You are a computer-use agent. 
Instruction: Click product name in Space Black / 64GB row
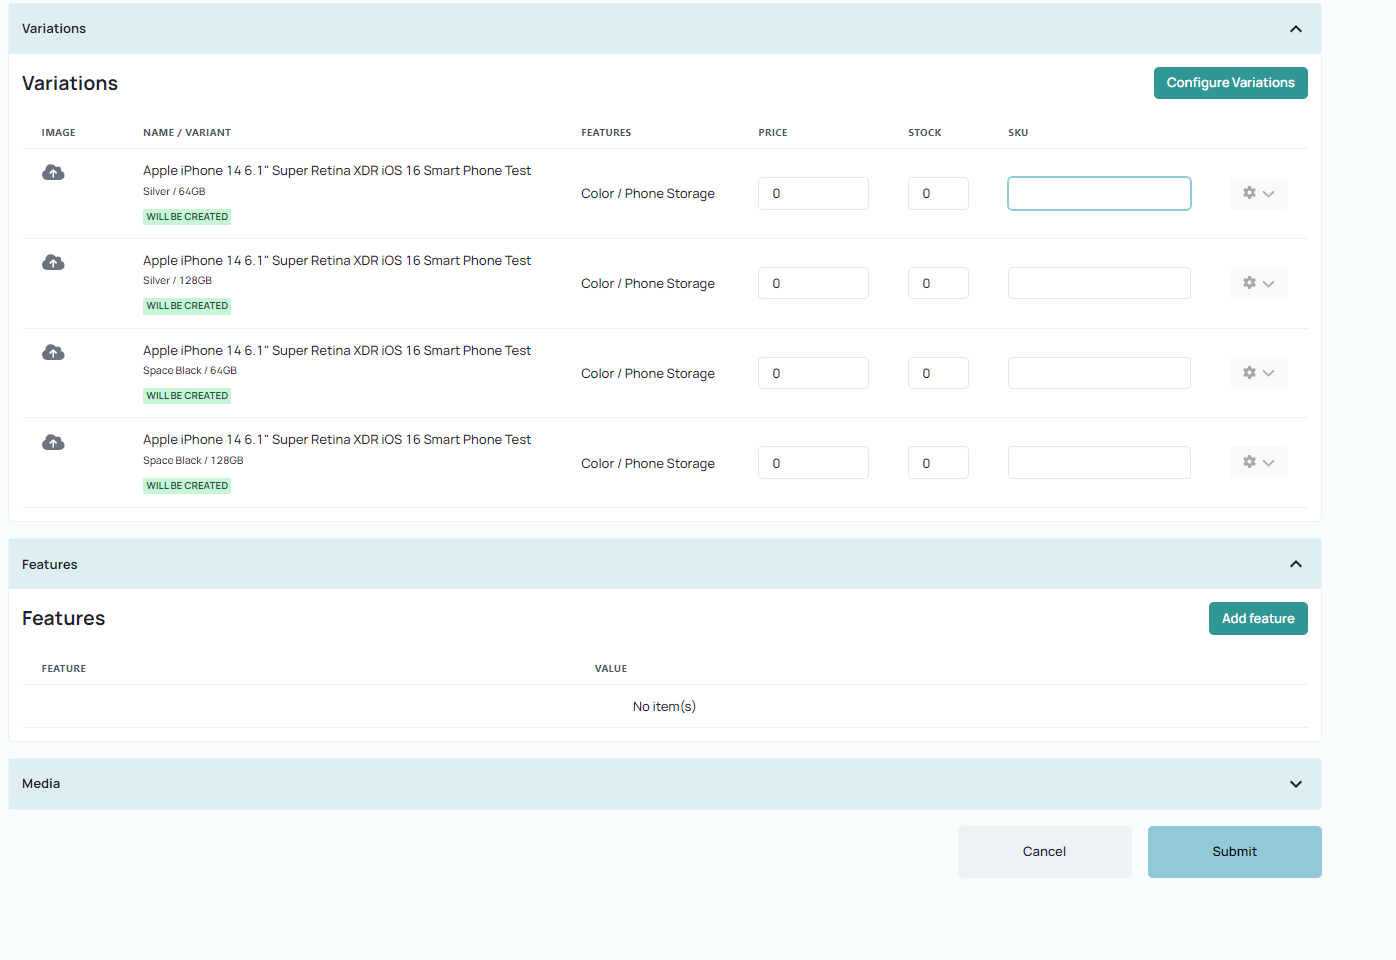[x=337, y=351]
